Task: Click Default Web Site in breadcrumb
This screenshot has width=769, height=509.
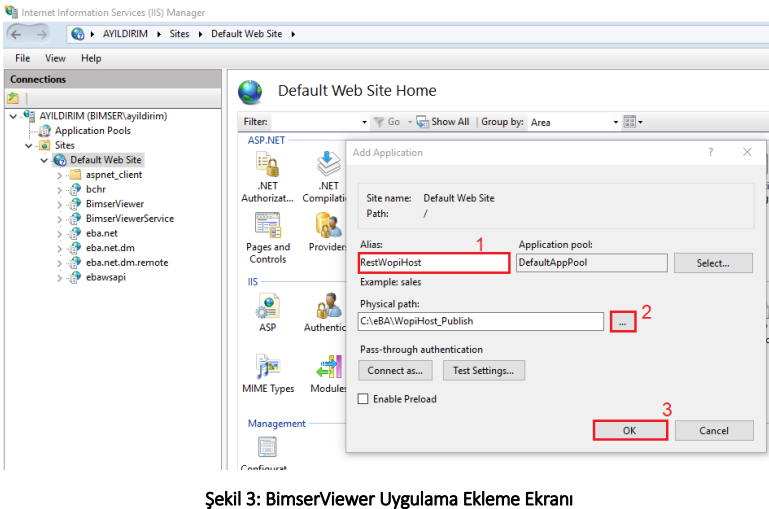Action: (247, 34)
